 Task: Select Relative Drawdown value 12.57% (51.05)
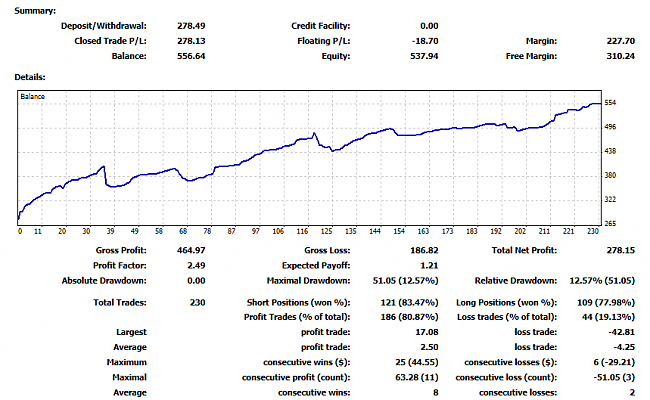[602, 281]
